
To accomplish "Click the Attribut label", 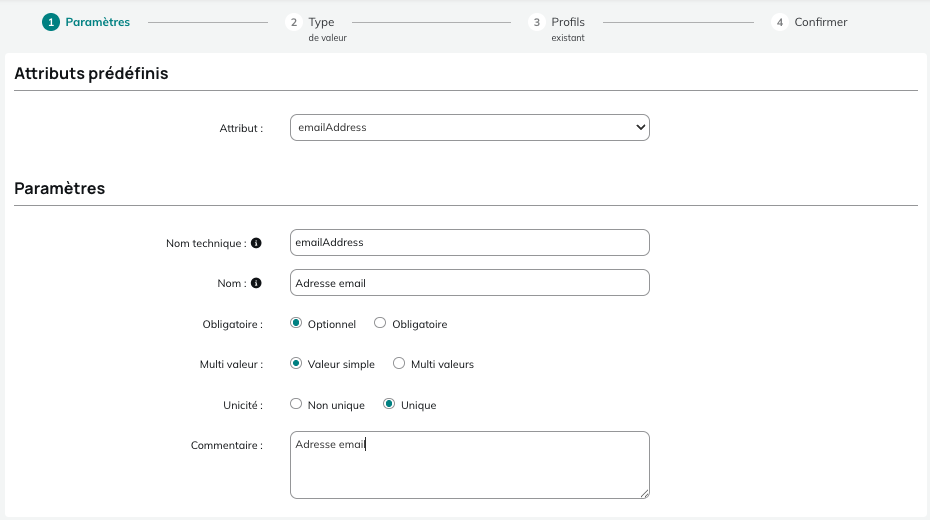I will tap(241, 129).
